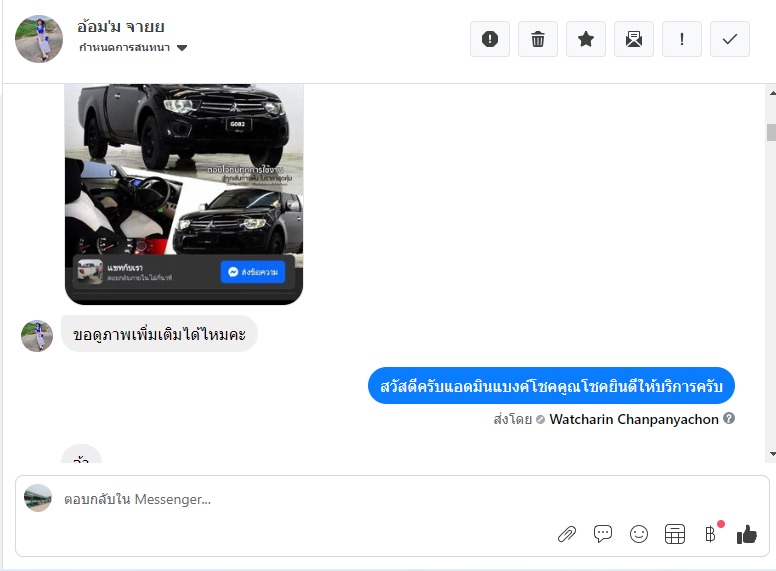The width and height of the screenshot is (776, 571).
Task: Attach a file with the paperclip icon
Action: [567, 534]
